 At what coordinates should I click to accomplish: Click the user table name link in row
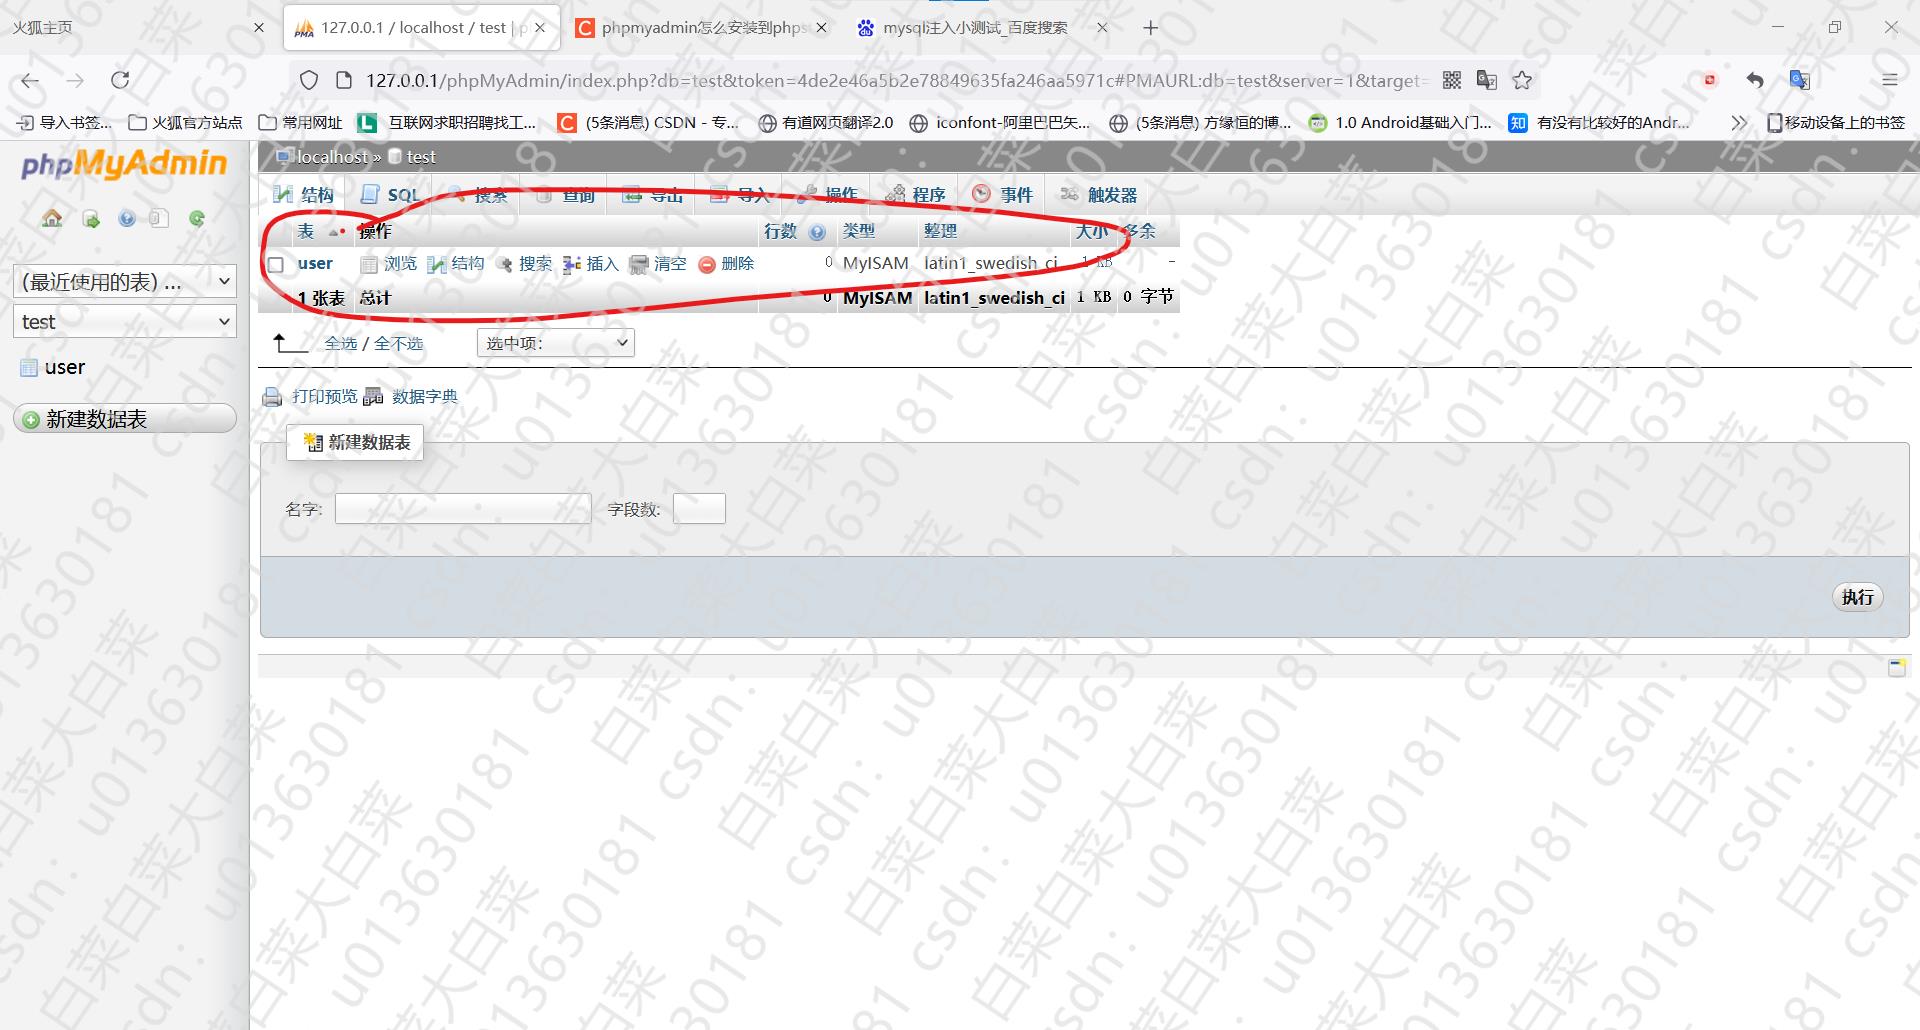point(315,264)
